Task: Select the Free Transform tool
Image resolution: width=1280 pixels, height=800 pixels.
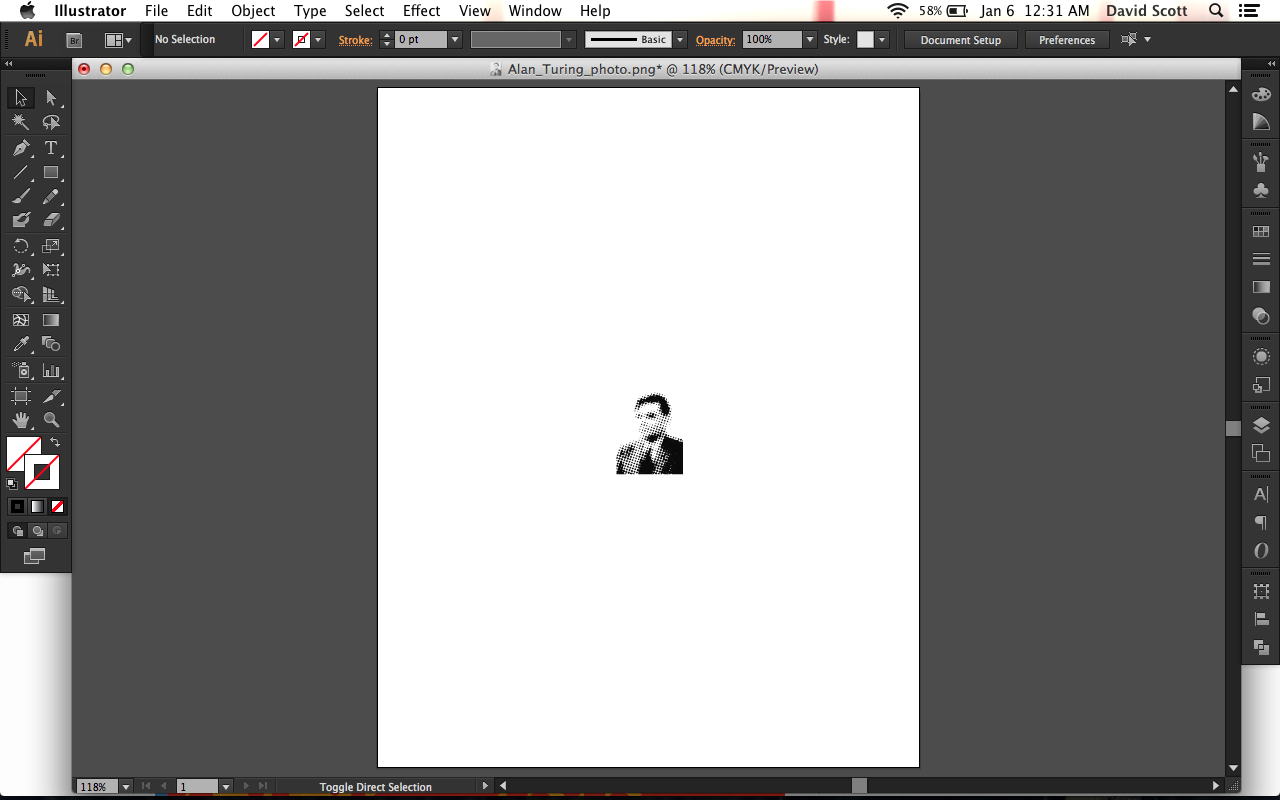Action: click(51, 270)
